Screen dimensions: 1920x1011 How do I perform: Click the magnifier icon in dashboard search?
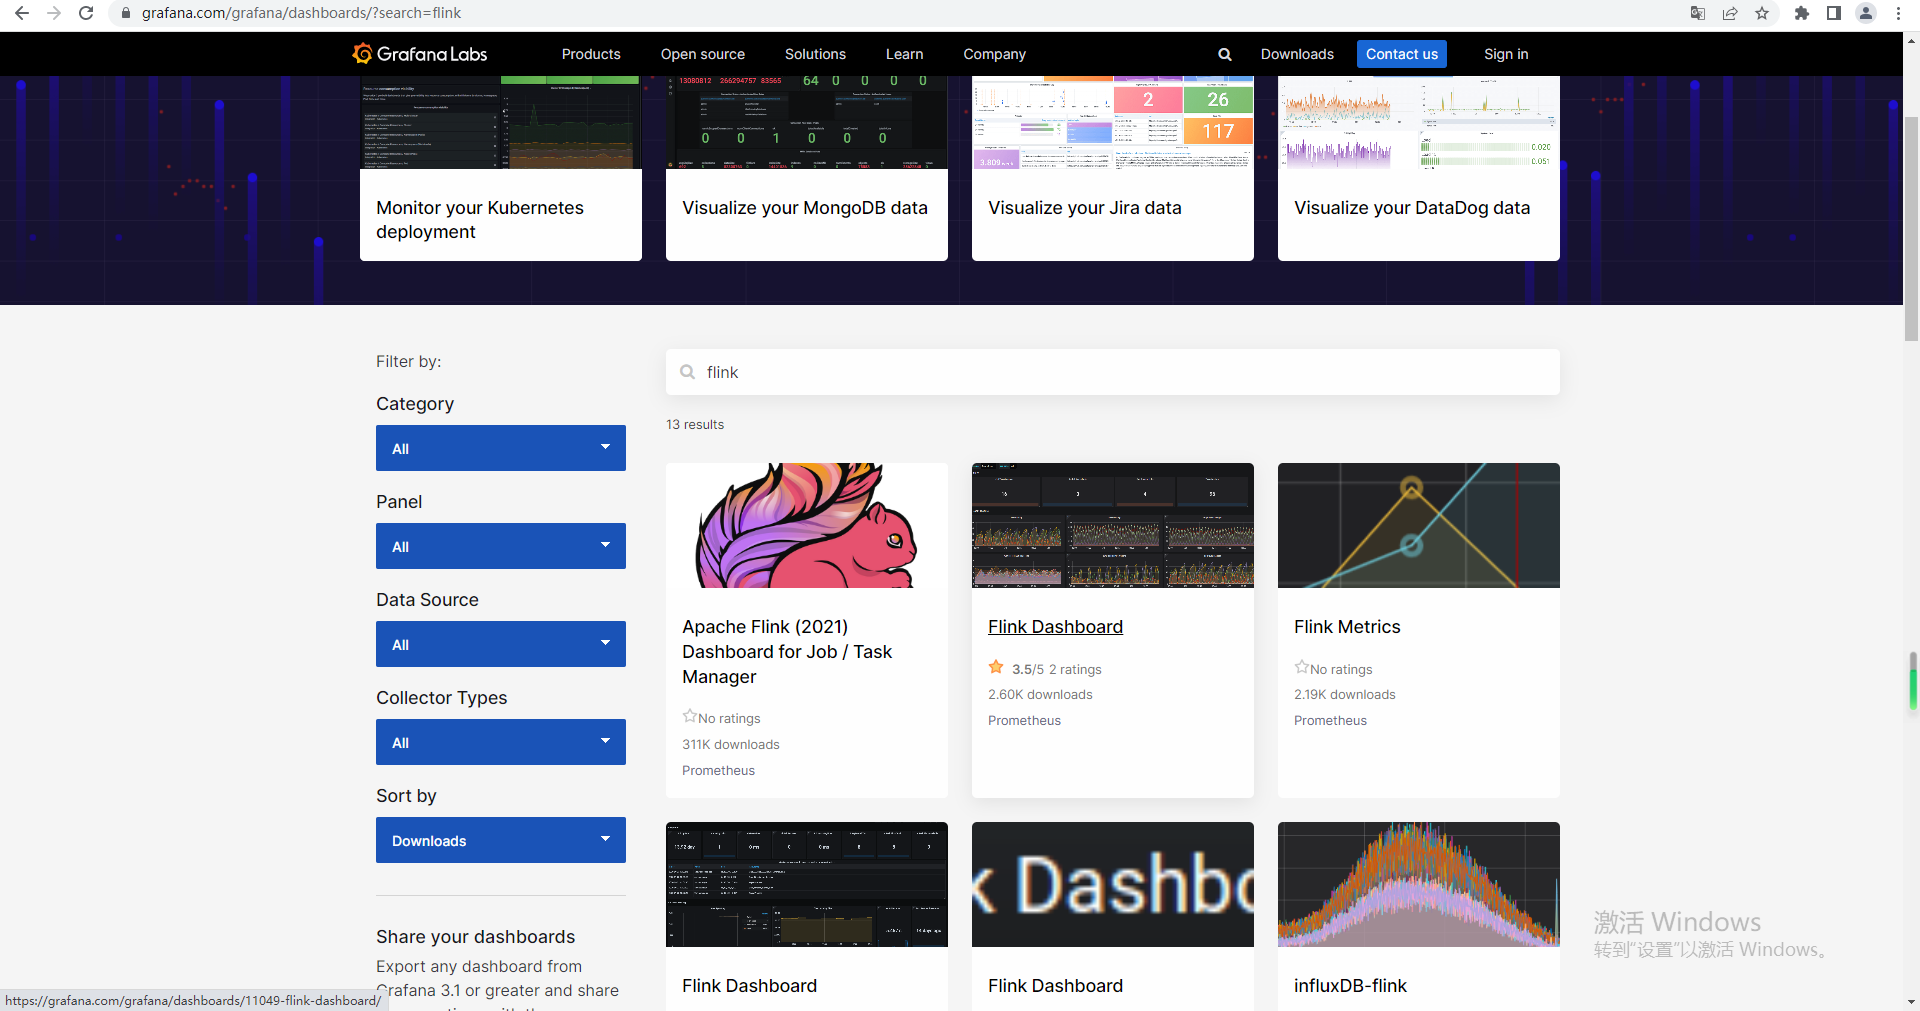[x=688, y=372]
